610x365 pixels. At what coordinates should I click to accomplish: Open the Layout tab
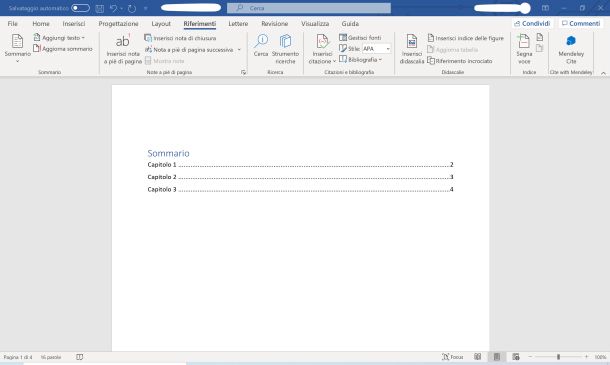(x=161, y=23)
